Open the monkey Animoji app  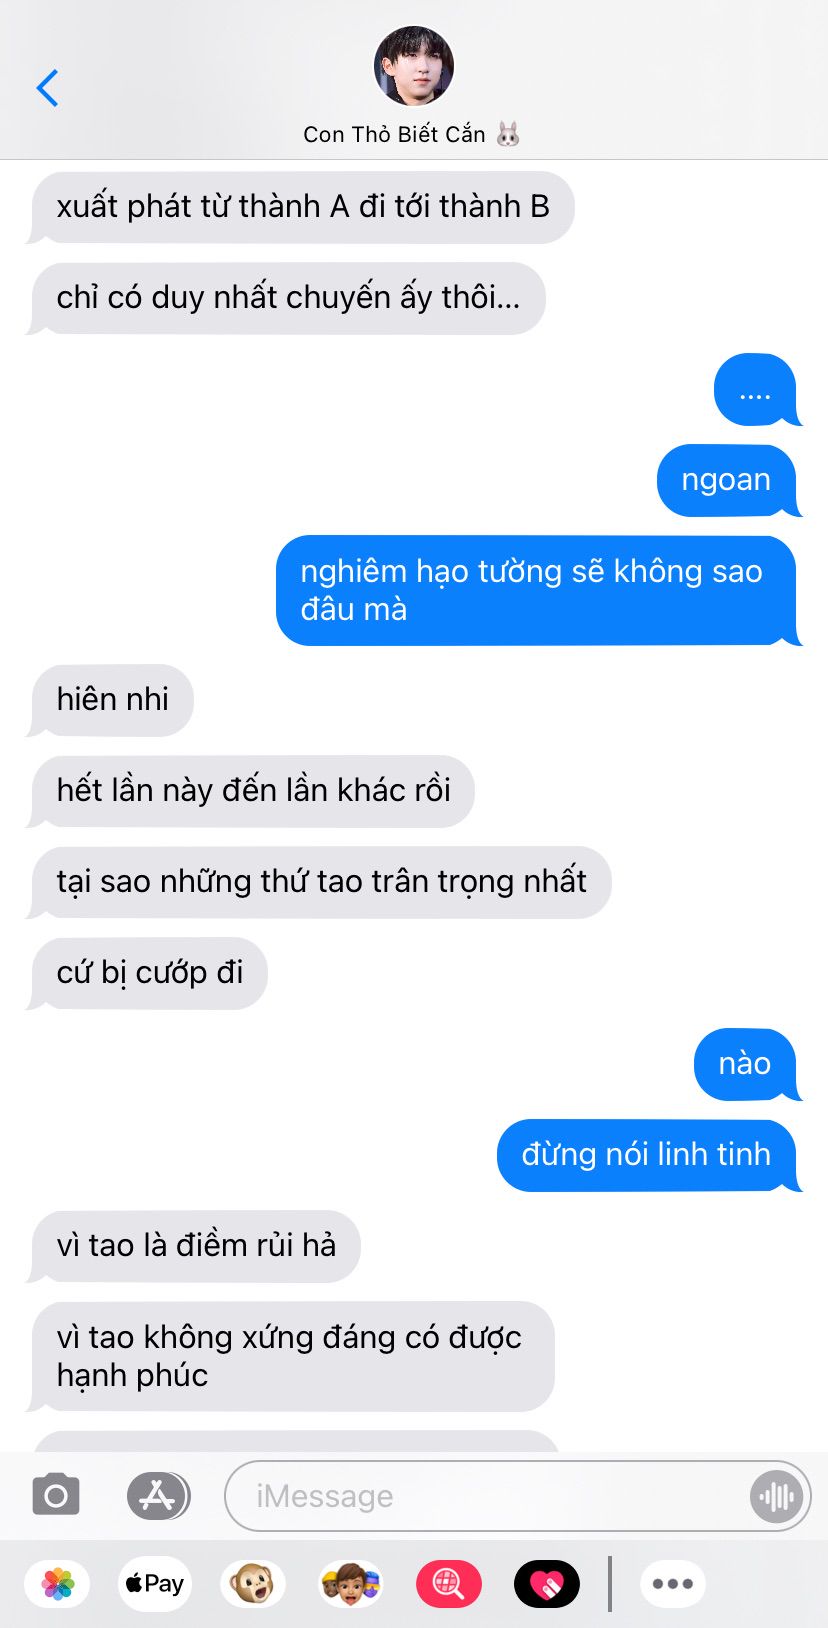pyautogui.click(x=253, y=1583)
